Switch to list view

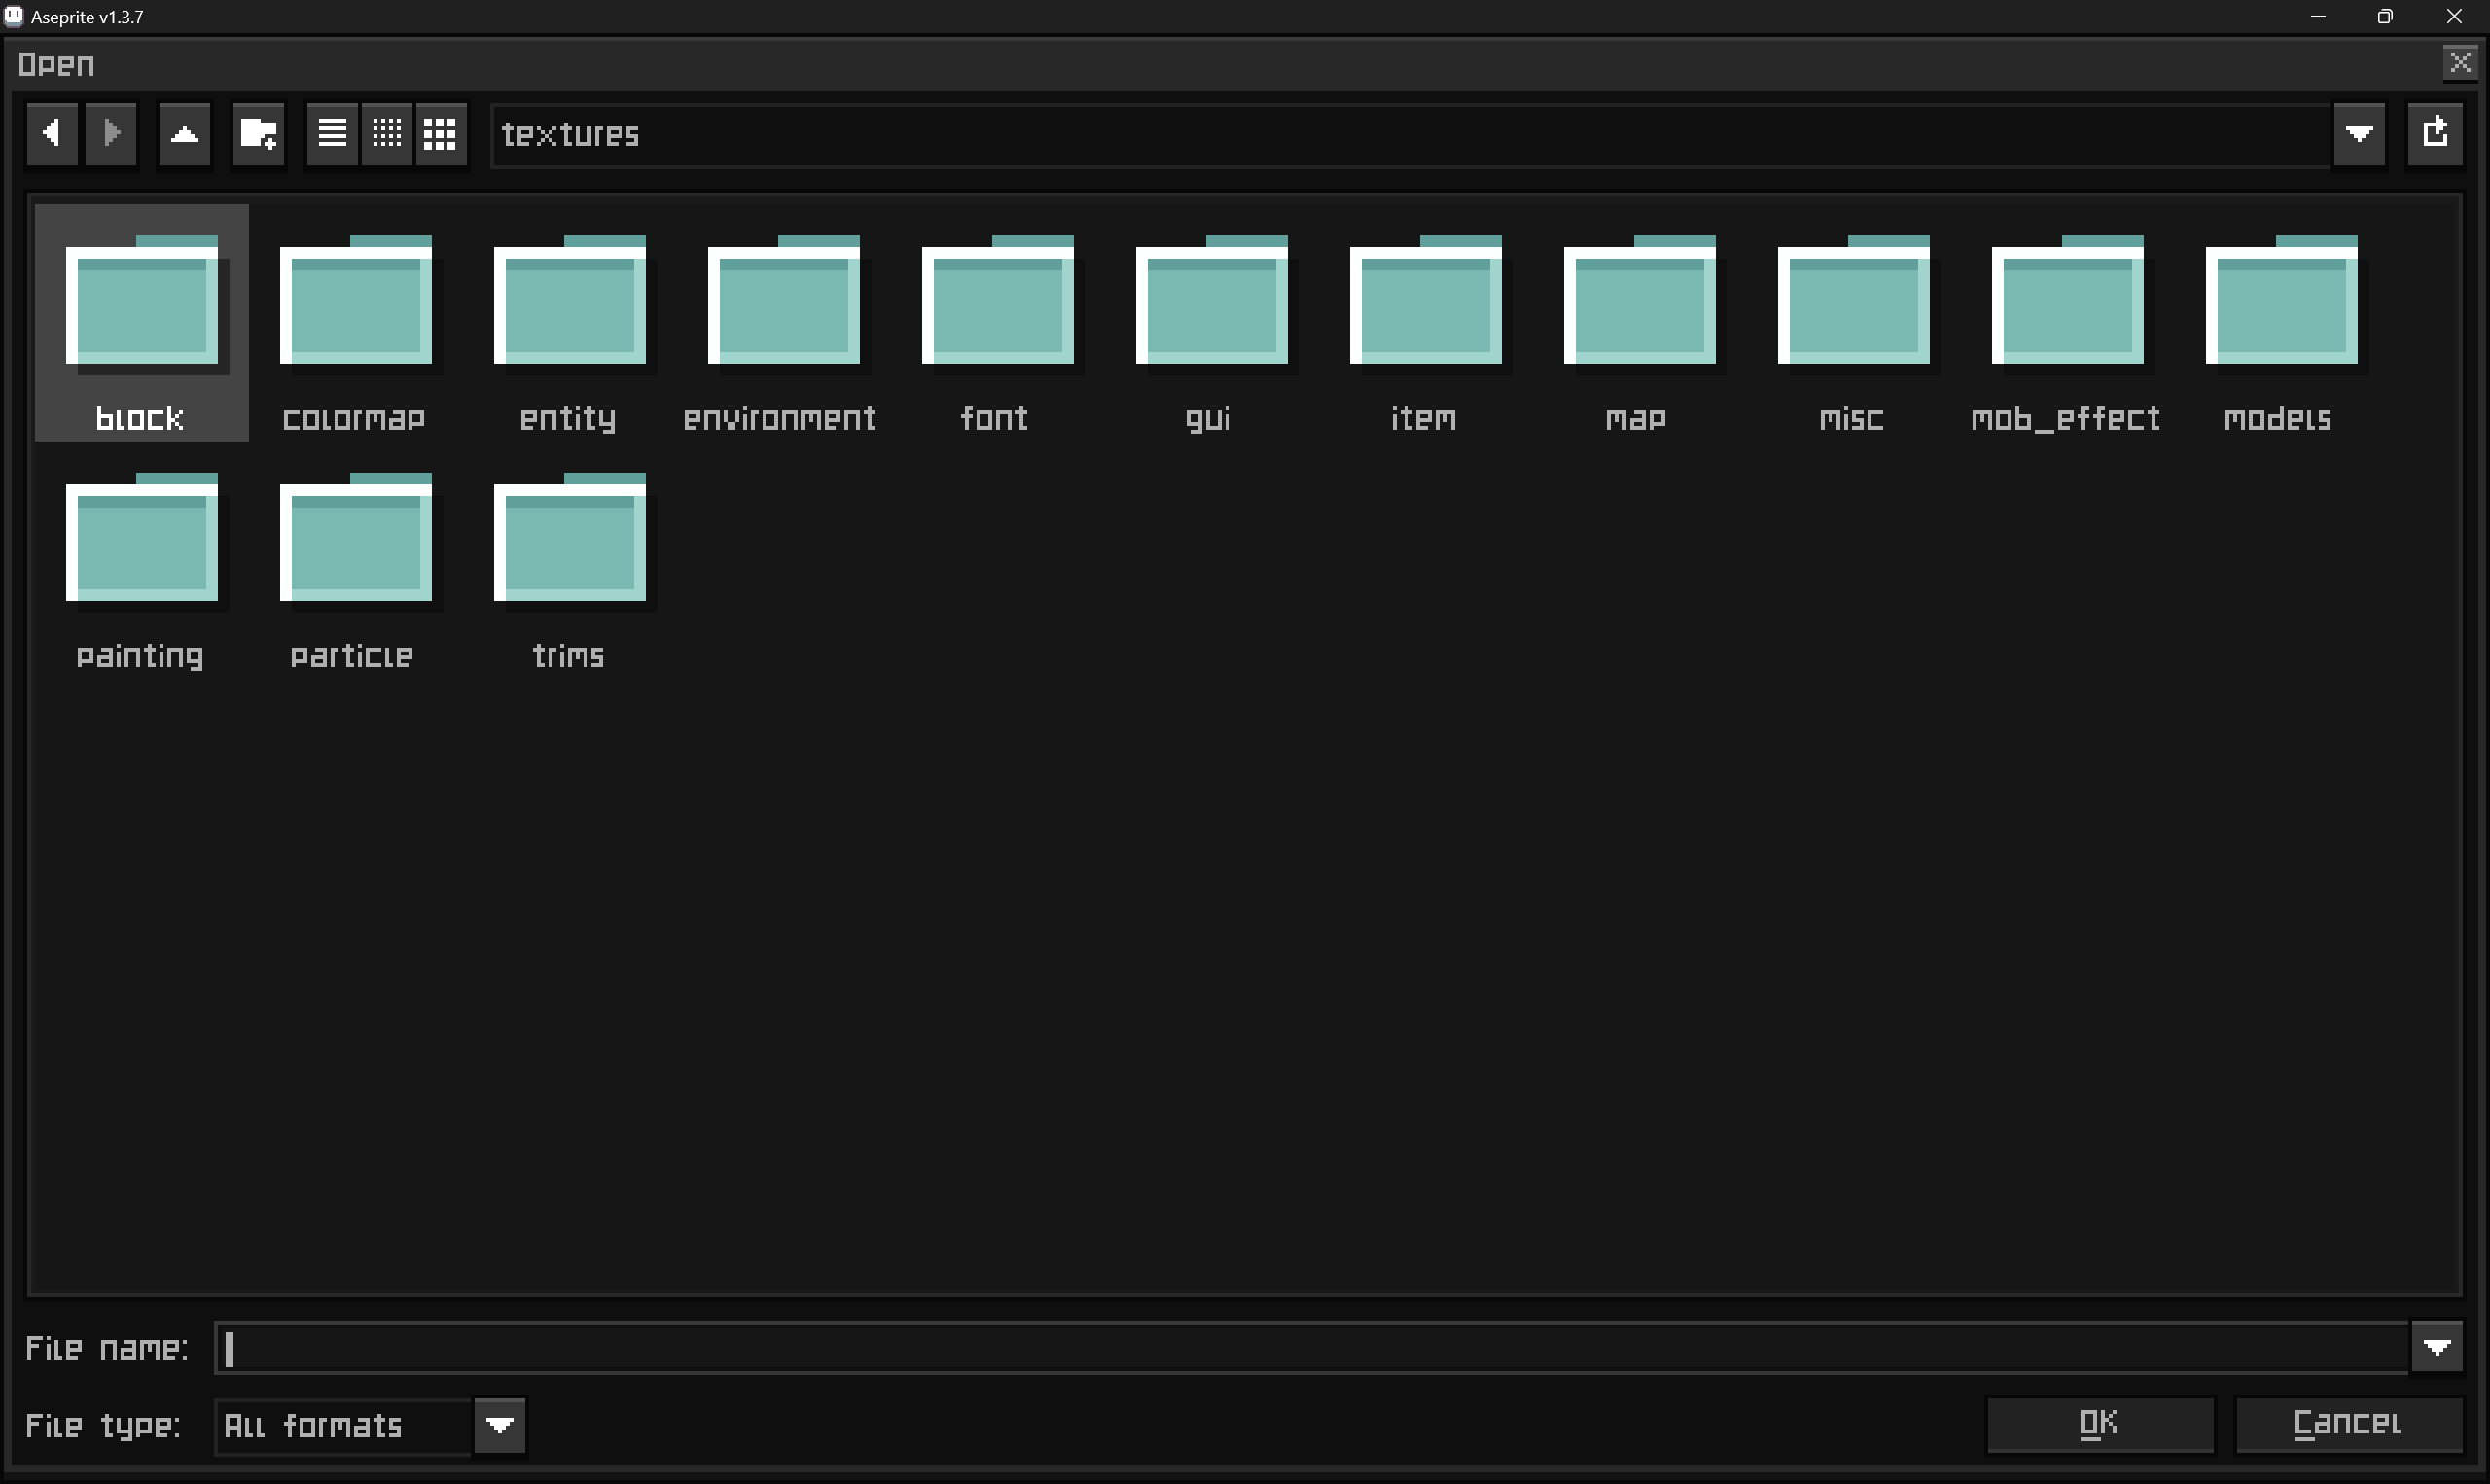[332, 133]
